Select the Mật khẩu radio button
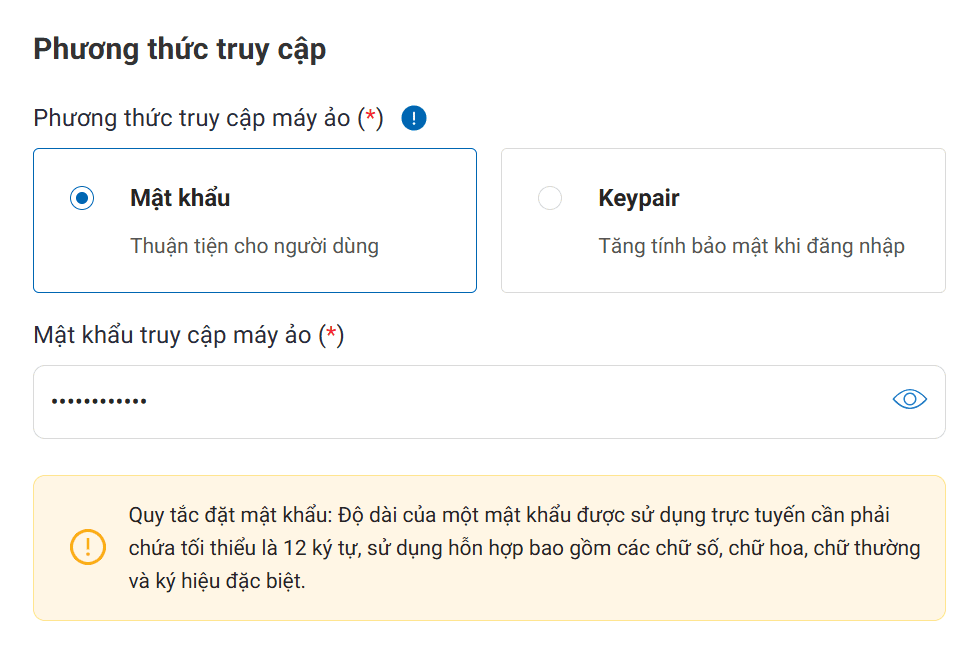The width and height of the screenshot is (969, 647). click(x=82, y=198)
